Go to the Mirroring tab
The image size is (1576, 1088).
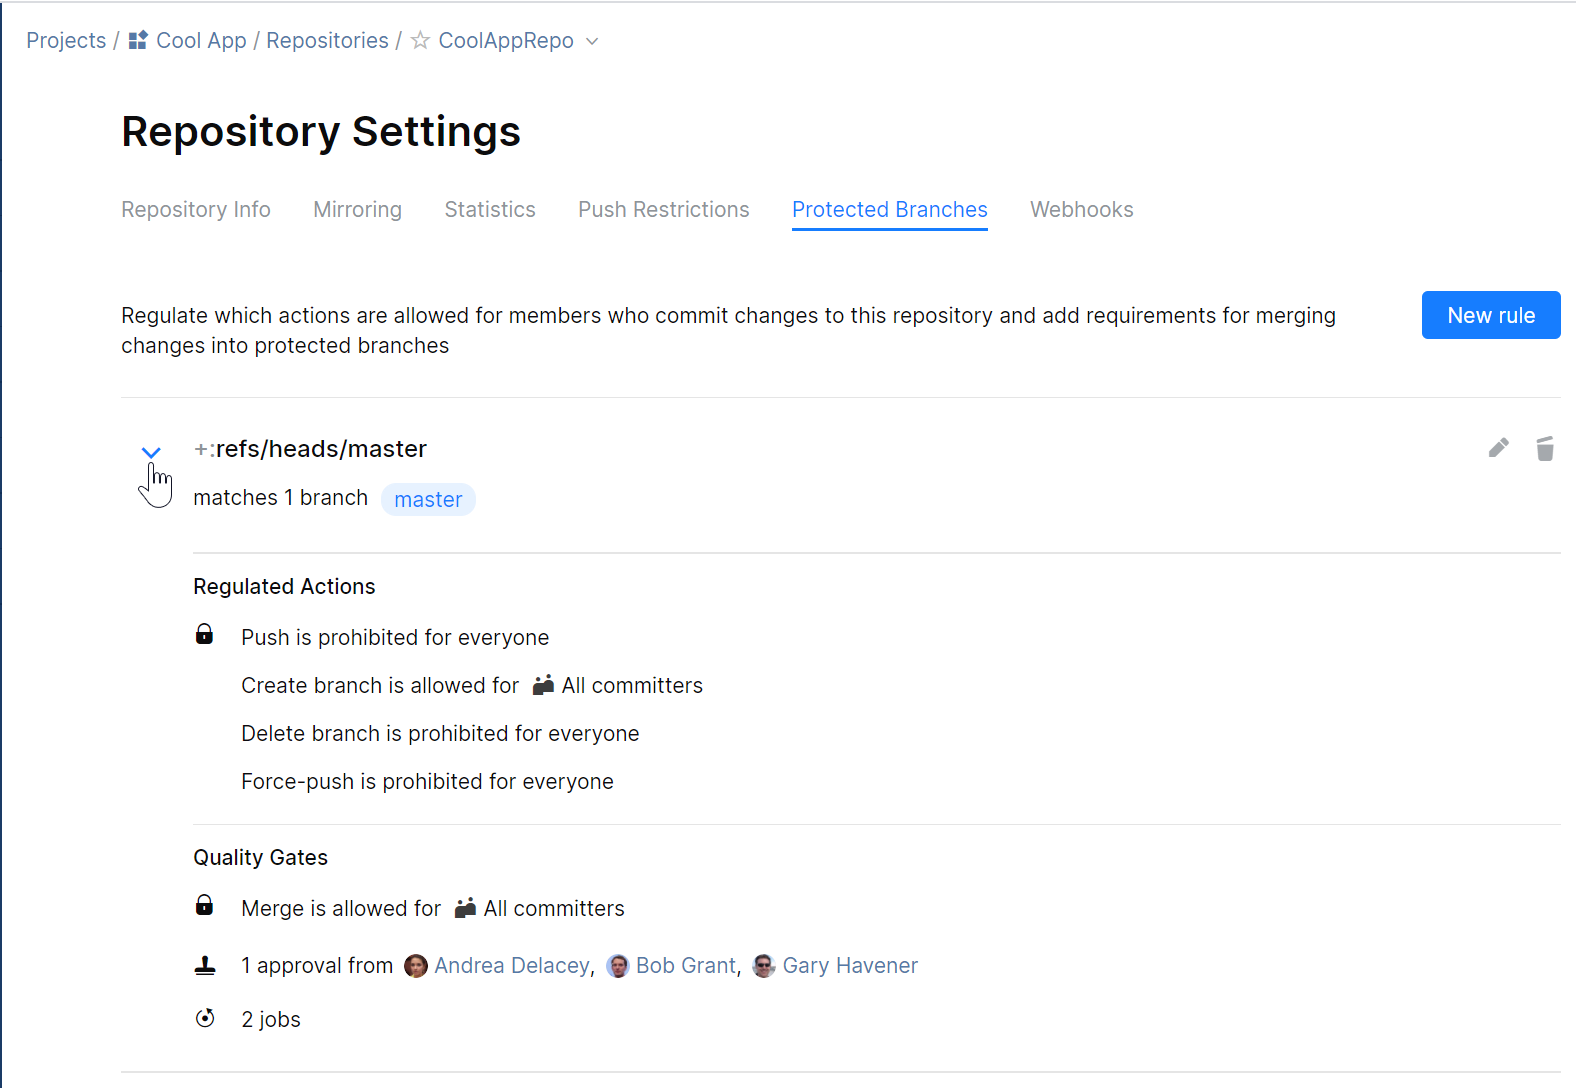(357, 210)
